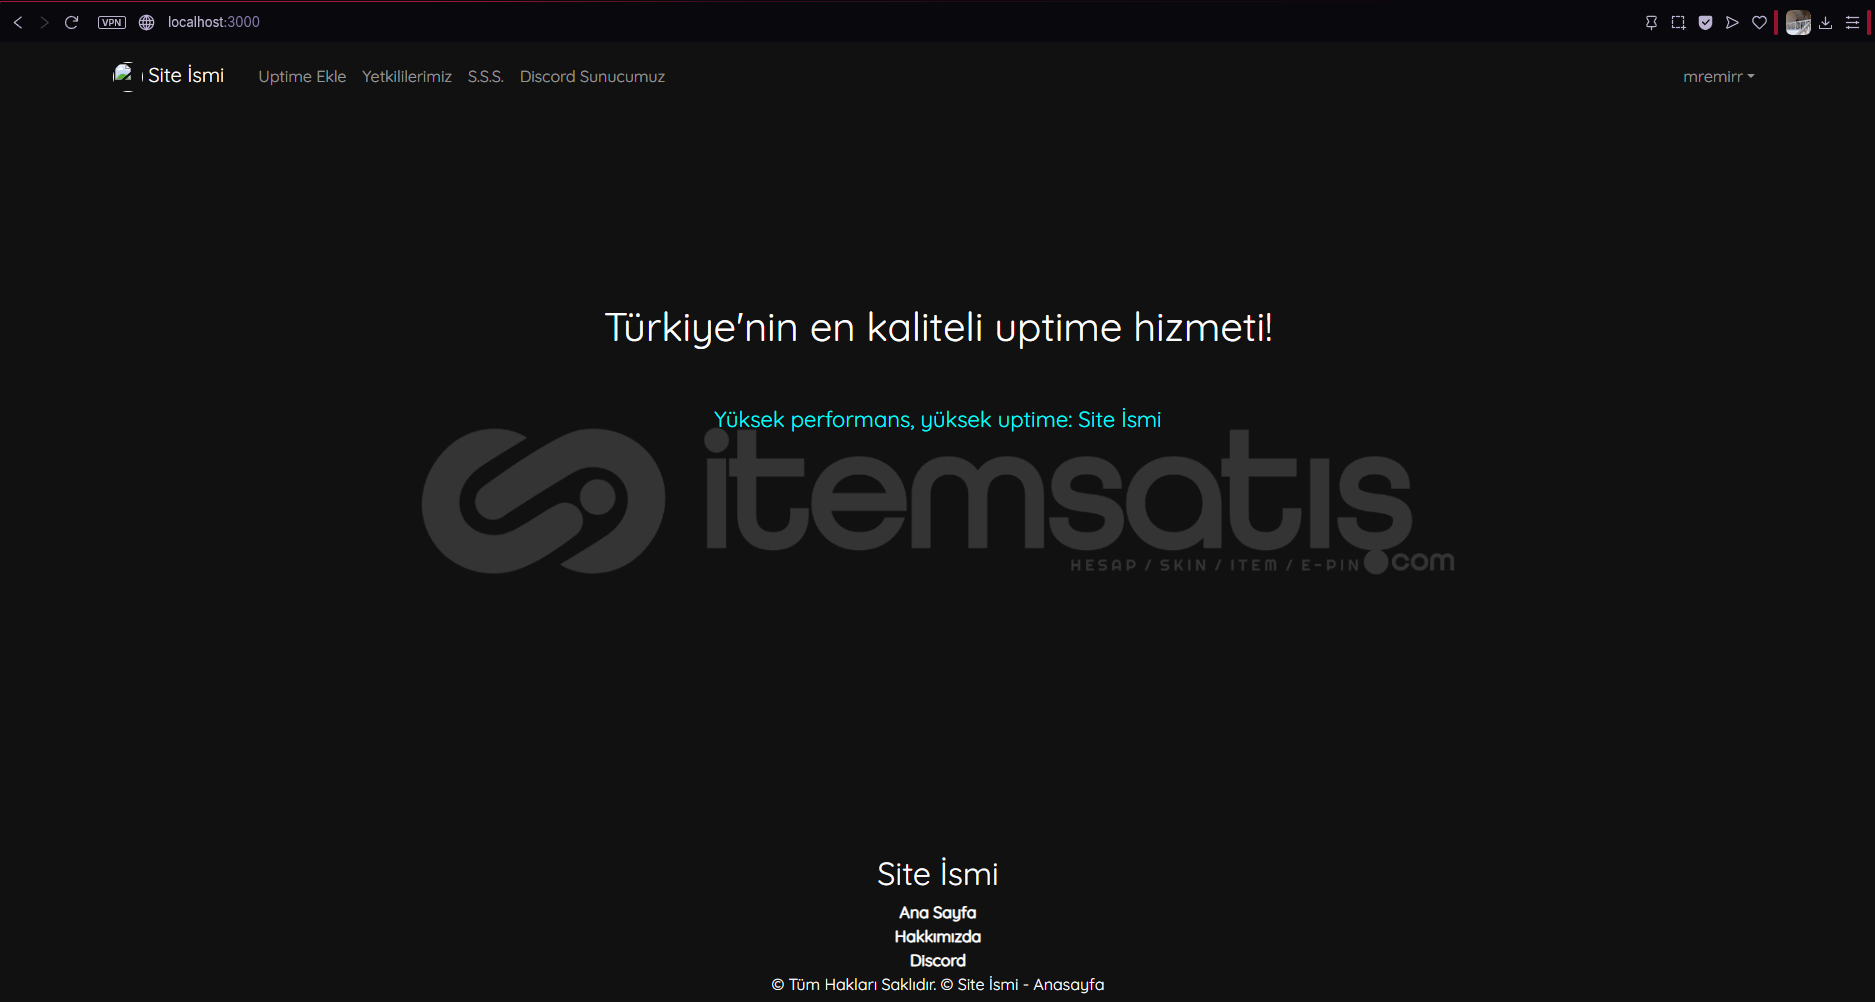The width and height of the screenshot is (1875, 1002).
Task: Click the cyan "Yüksek performans, yüksek uptime" tagline
Action: [937, 420]
